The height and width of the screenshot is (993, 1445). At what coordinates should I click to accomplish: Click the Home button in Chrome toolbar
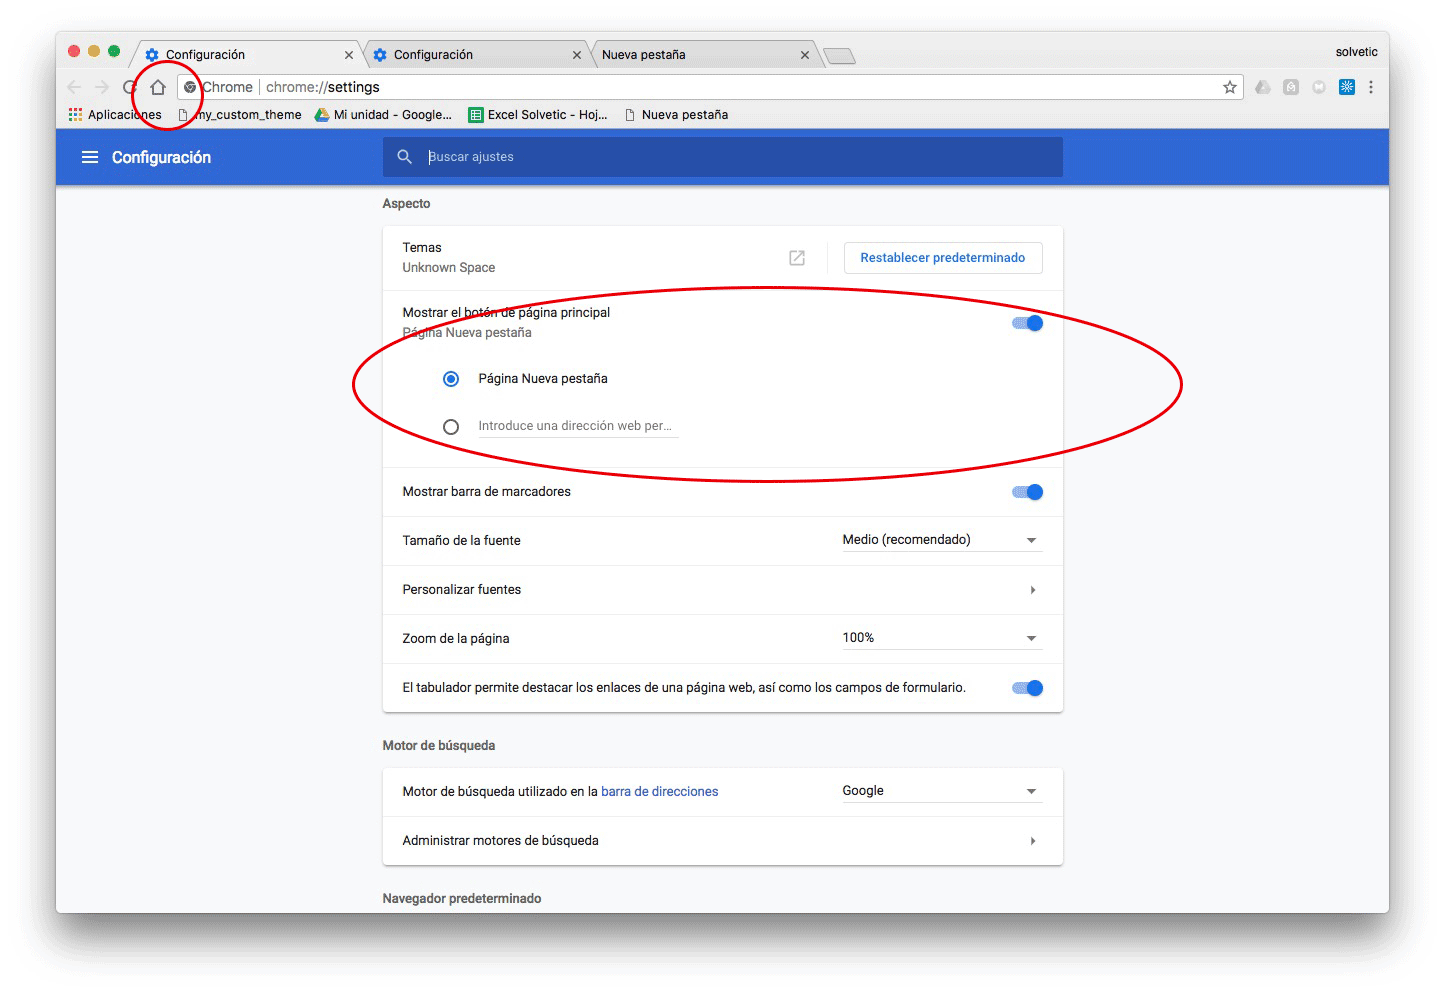tap(157, 87)
